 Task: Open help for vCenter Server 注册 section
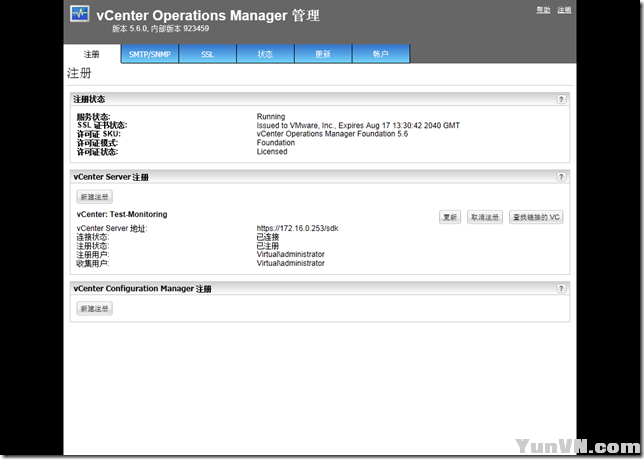coord(561,177)
